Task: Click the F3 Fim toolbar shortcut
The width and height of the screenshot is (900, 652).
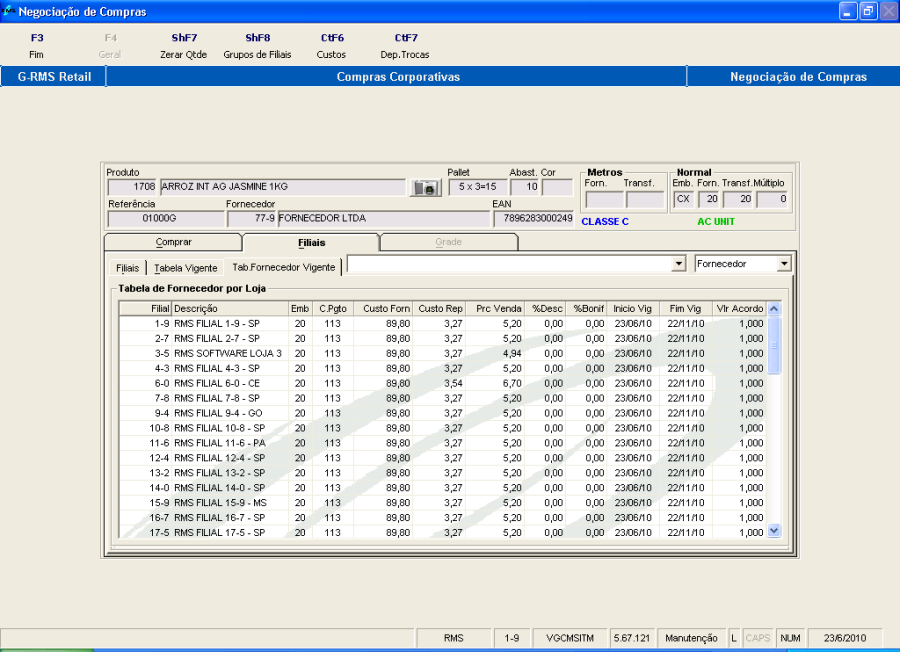Action: (37, 46)
